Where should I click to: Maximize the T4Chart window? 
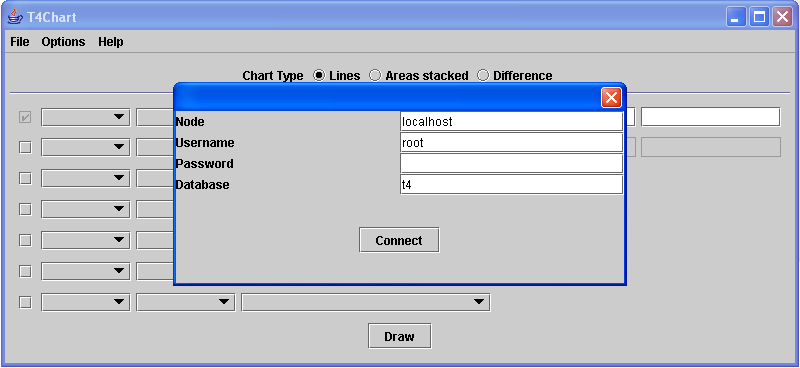tap(759, 17)
